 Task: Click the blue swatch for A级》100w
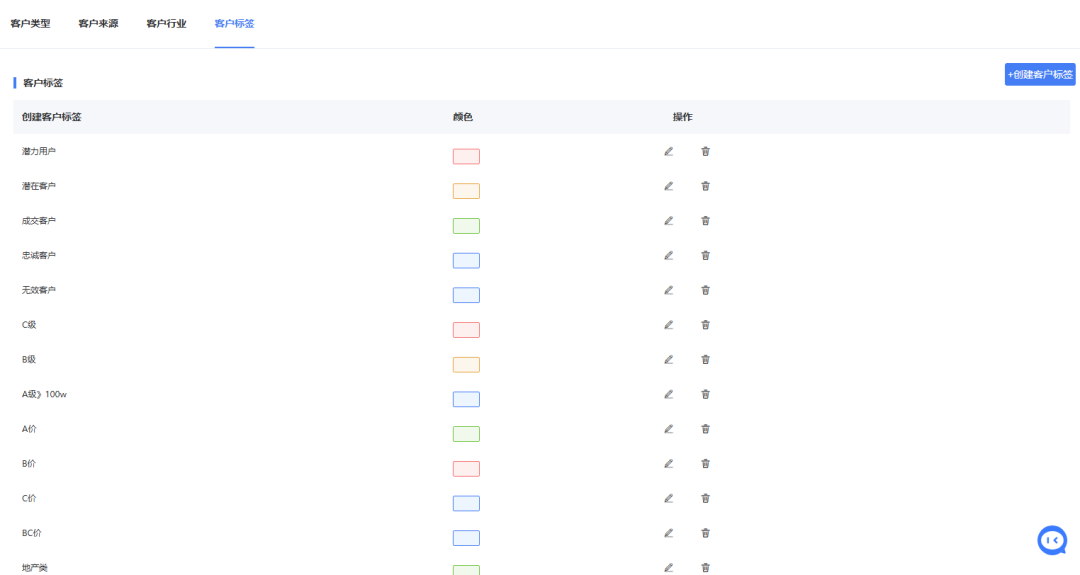pyautogui.click(x=466, y=399)
